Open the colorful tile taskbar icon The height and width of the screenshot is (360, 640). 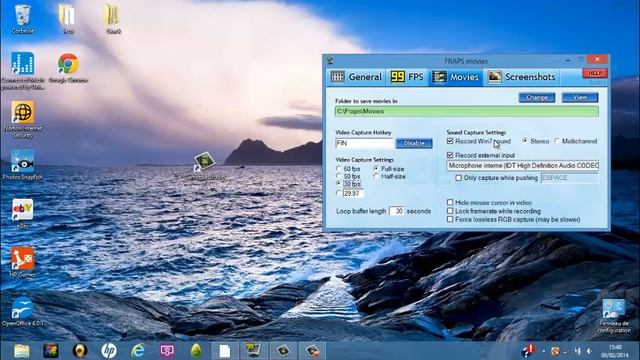click(x=51, y=351)
